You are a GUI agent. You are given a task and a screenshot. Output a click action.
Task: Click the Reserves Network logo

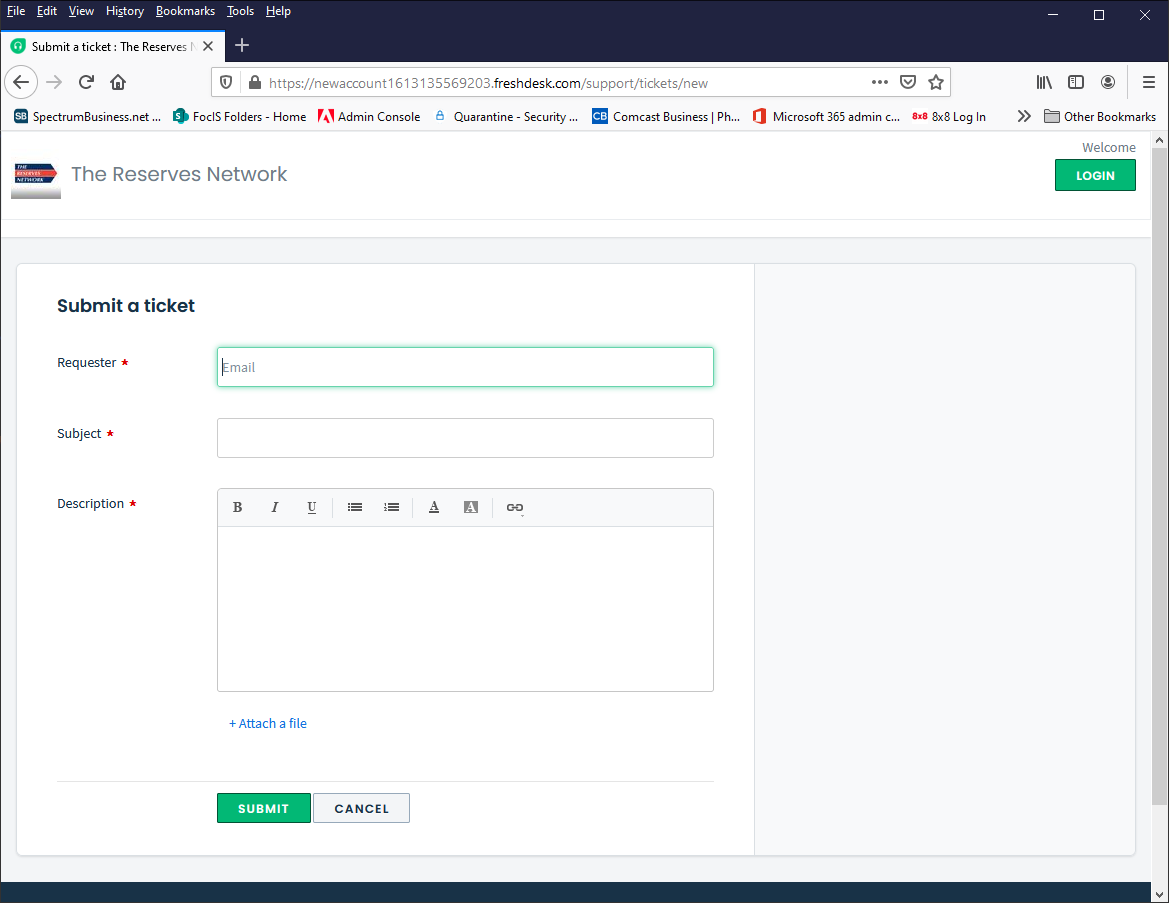tap(36, 178)
